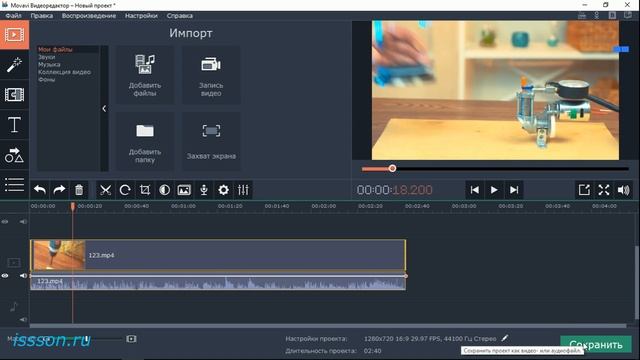Split clip with the scissors tool

tap(105, 190)
